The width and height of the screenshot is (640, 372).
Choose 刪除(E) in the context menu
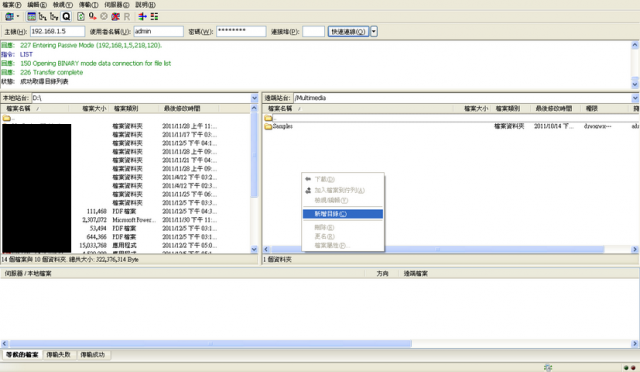pos(342,227)
